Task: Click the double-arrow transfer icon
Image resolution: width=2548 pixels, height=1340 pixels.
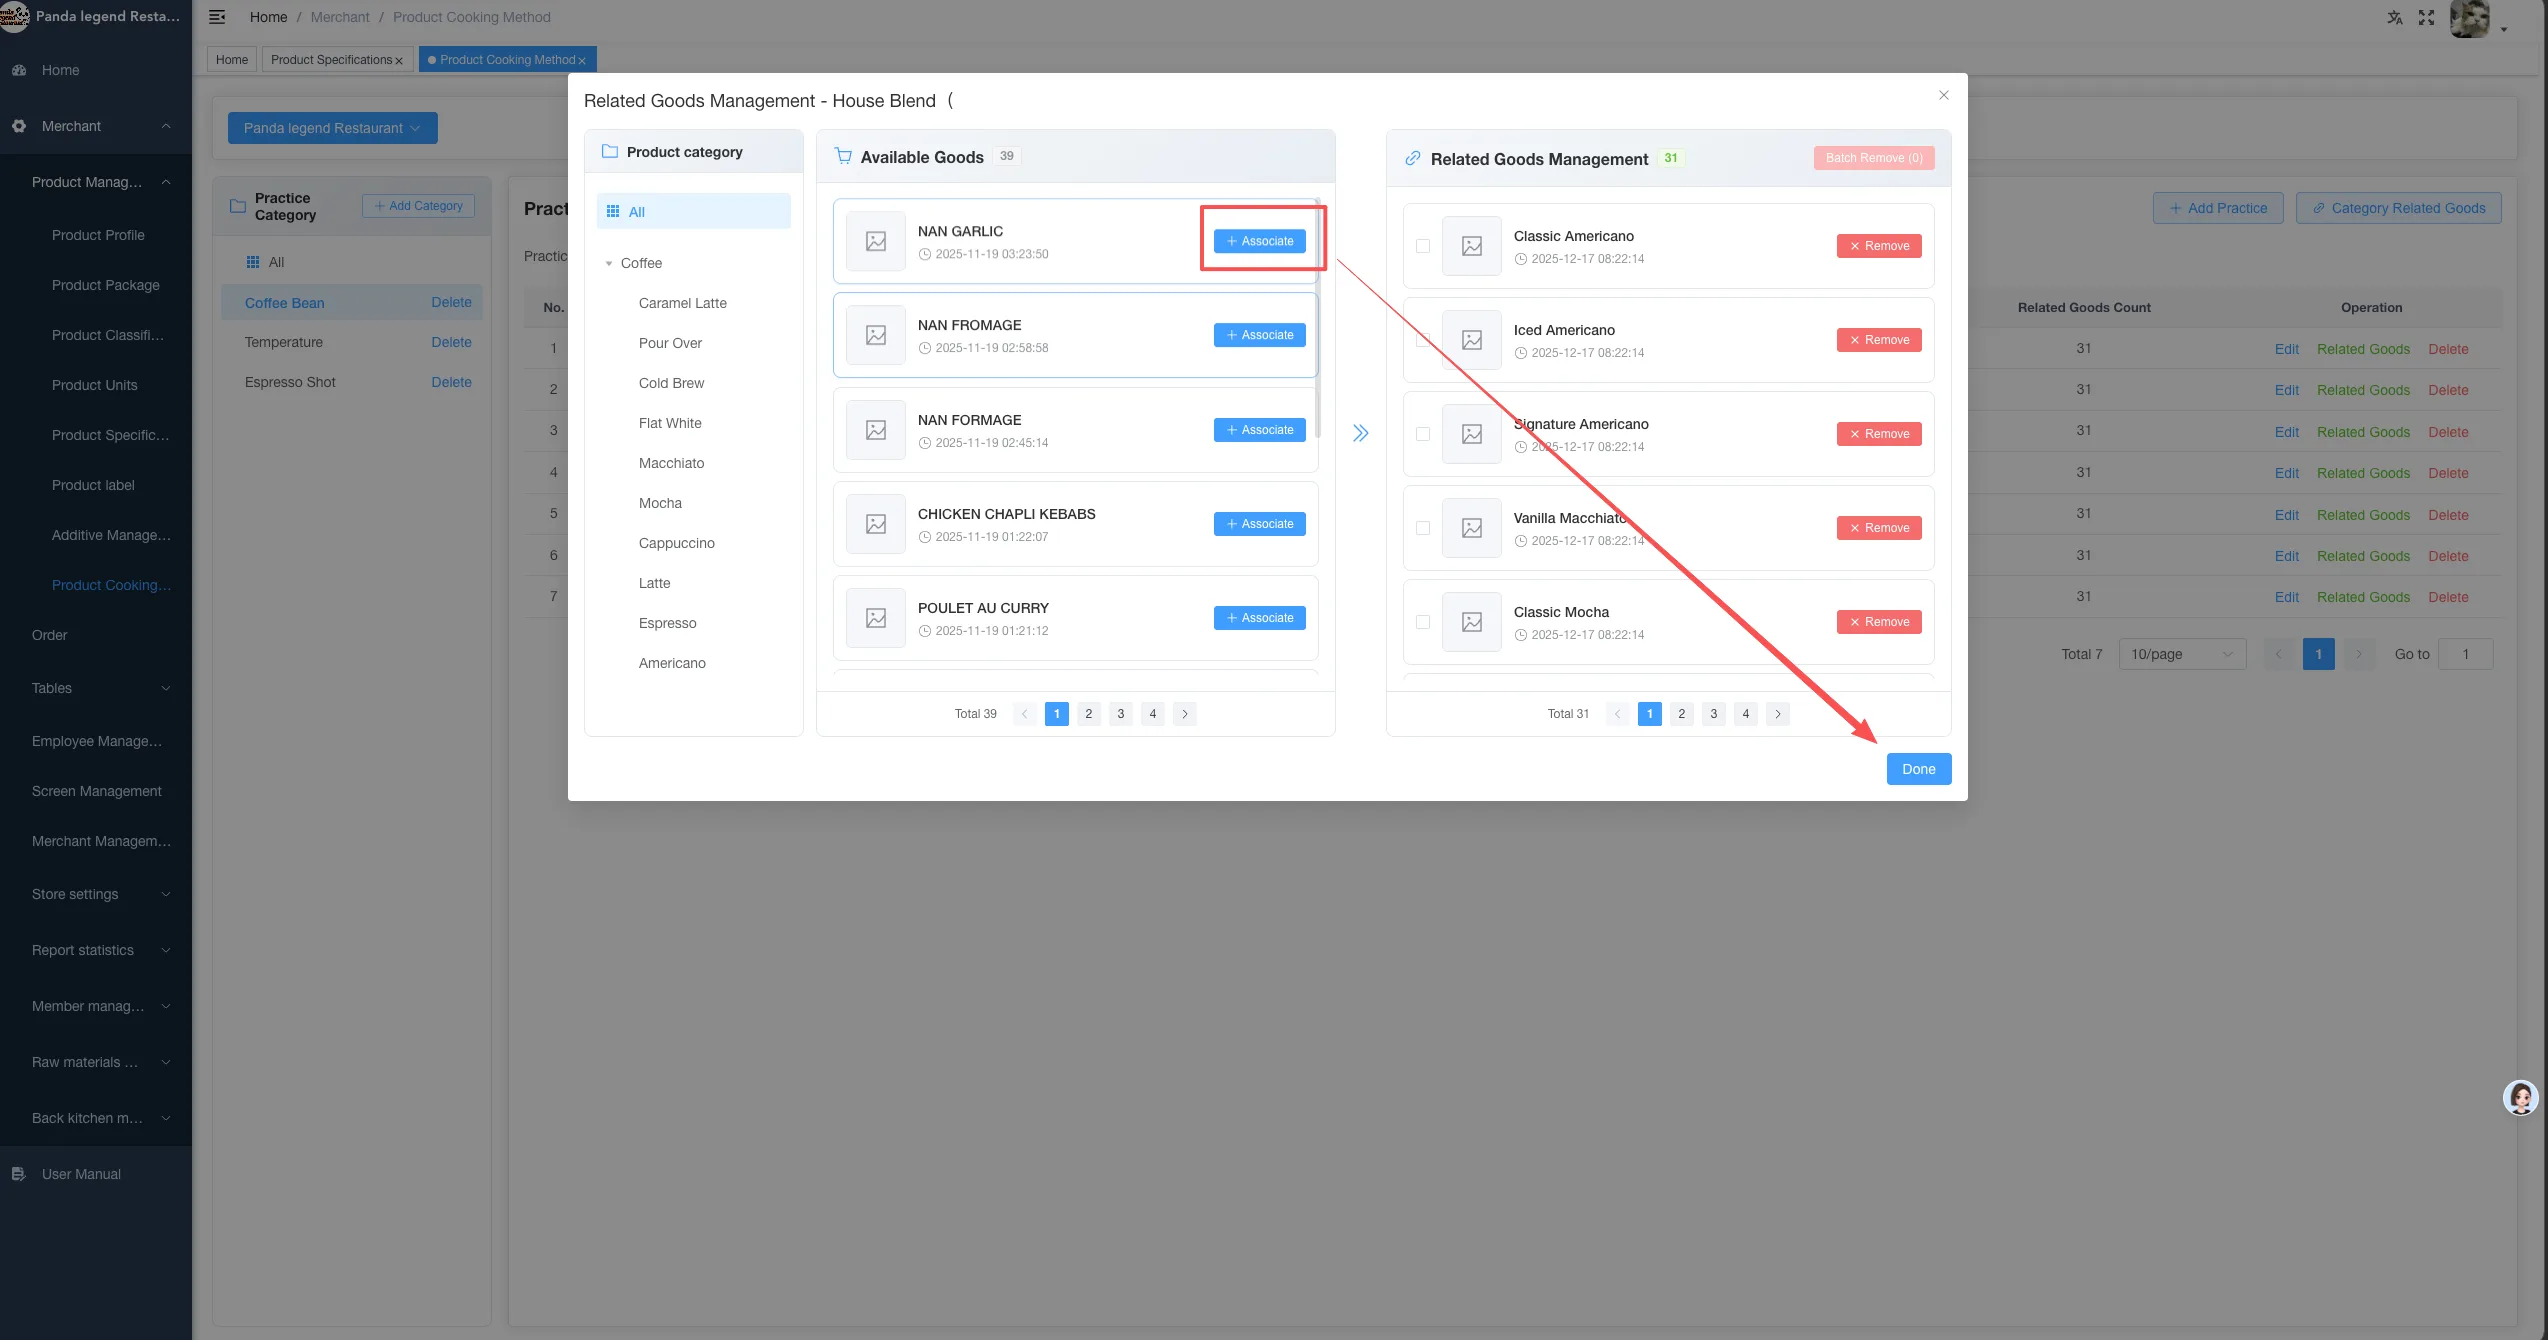Action: (x=1360, y=433)
